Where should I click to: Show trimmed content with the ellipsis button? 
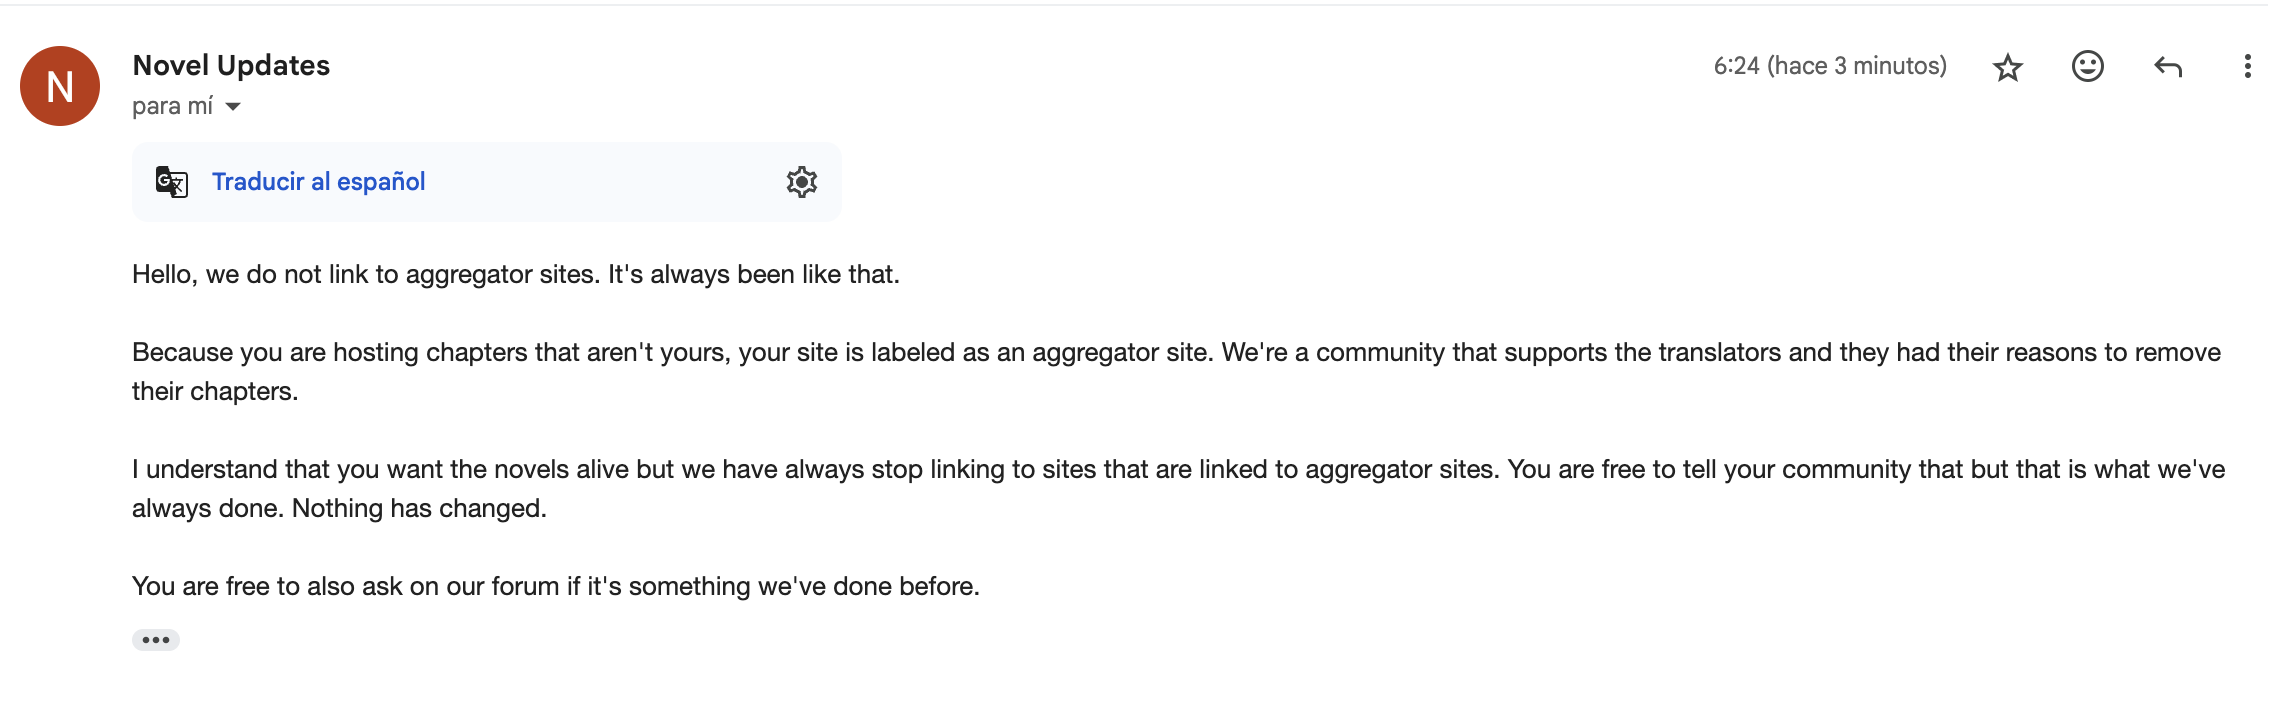156,640
